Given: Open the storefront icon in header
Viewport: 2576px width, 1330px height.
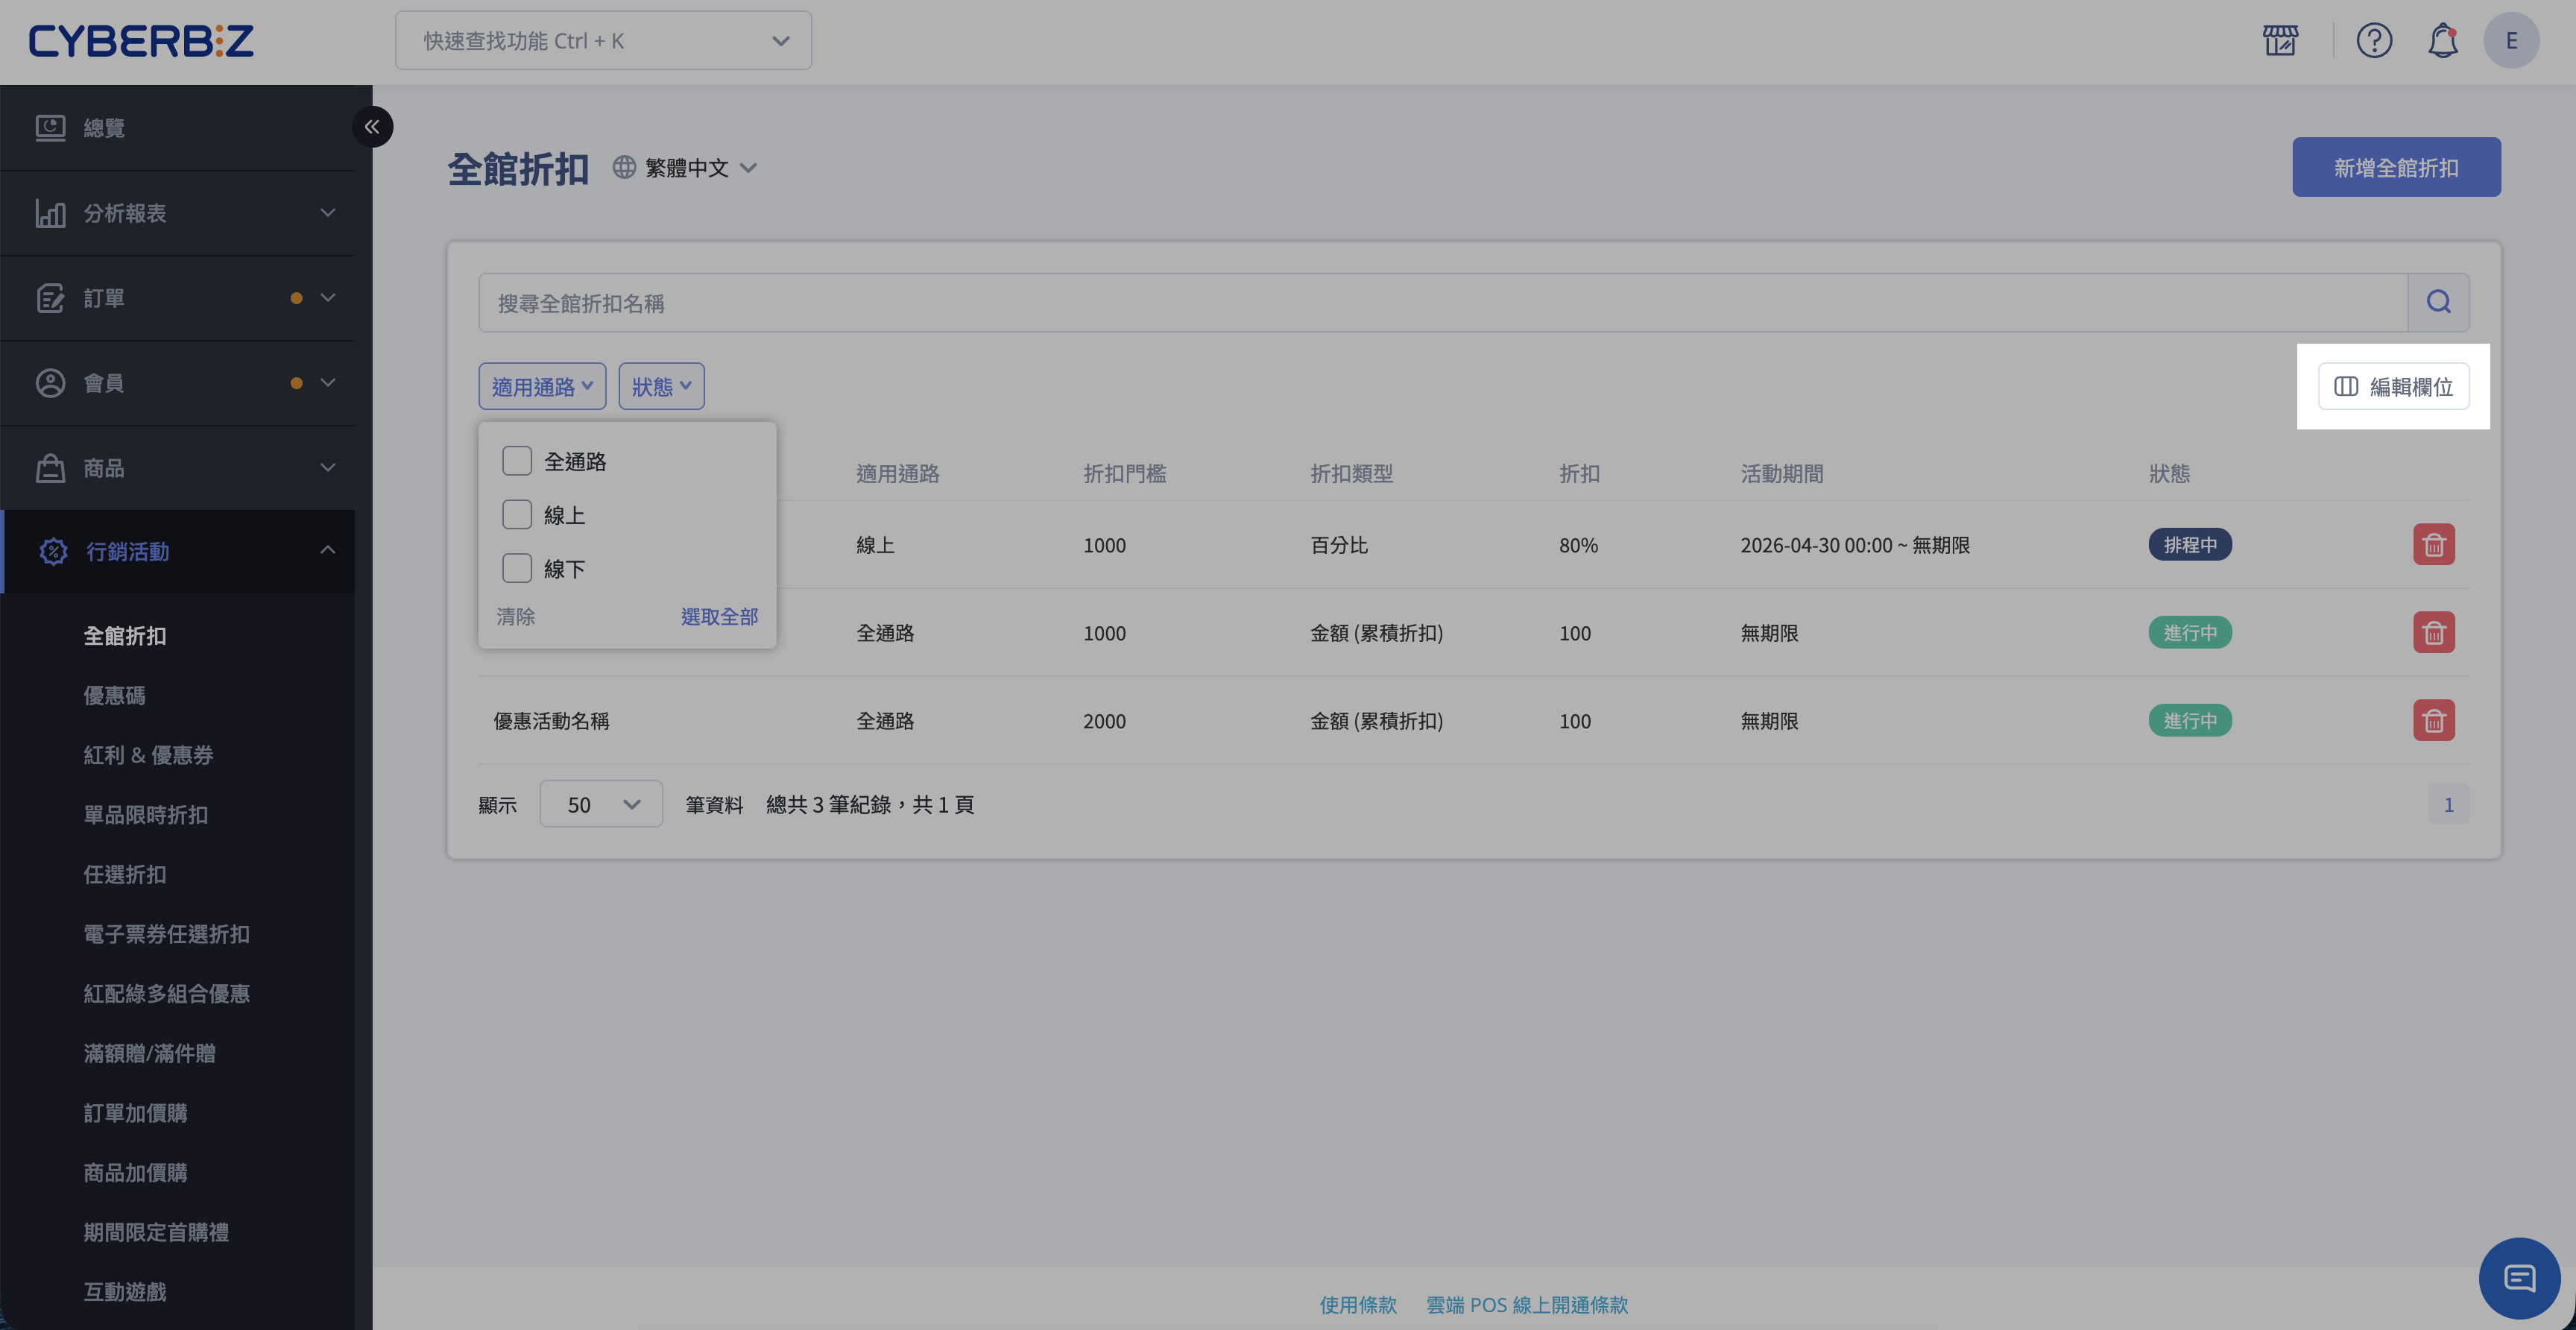Looking at the screenshot, I should [x=2280, y=41].
